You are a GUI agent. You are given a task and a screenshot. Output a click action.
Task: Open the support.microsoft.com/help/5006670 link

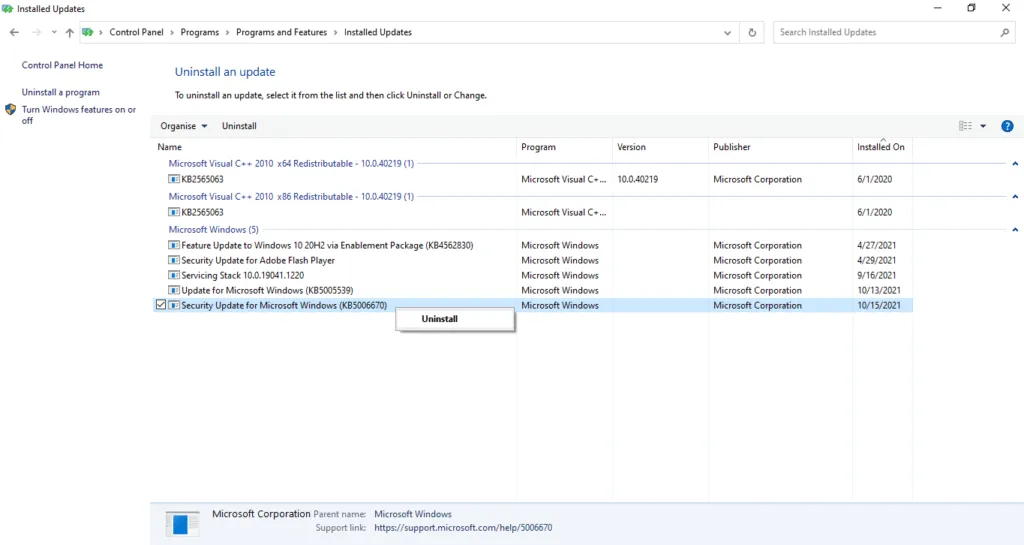click(x=463, y=527)
